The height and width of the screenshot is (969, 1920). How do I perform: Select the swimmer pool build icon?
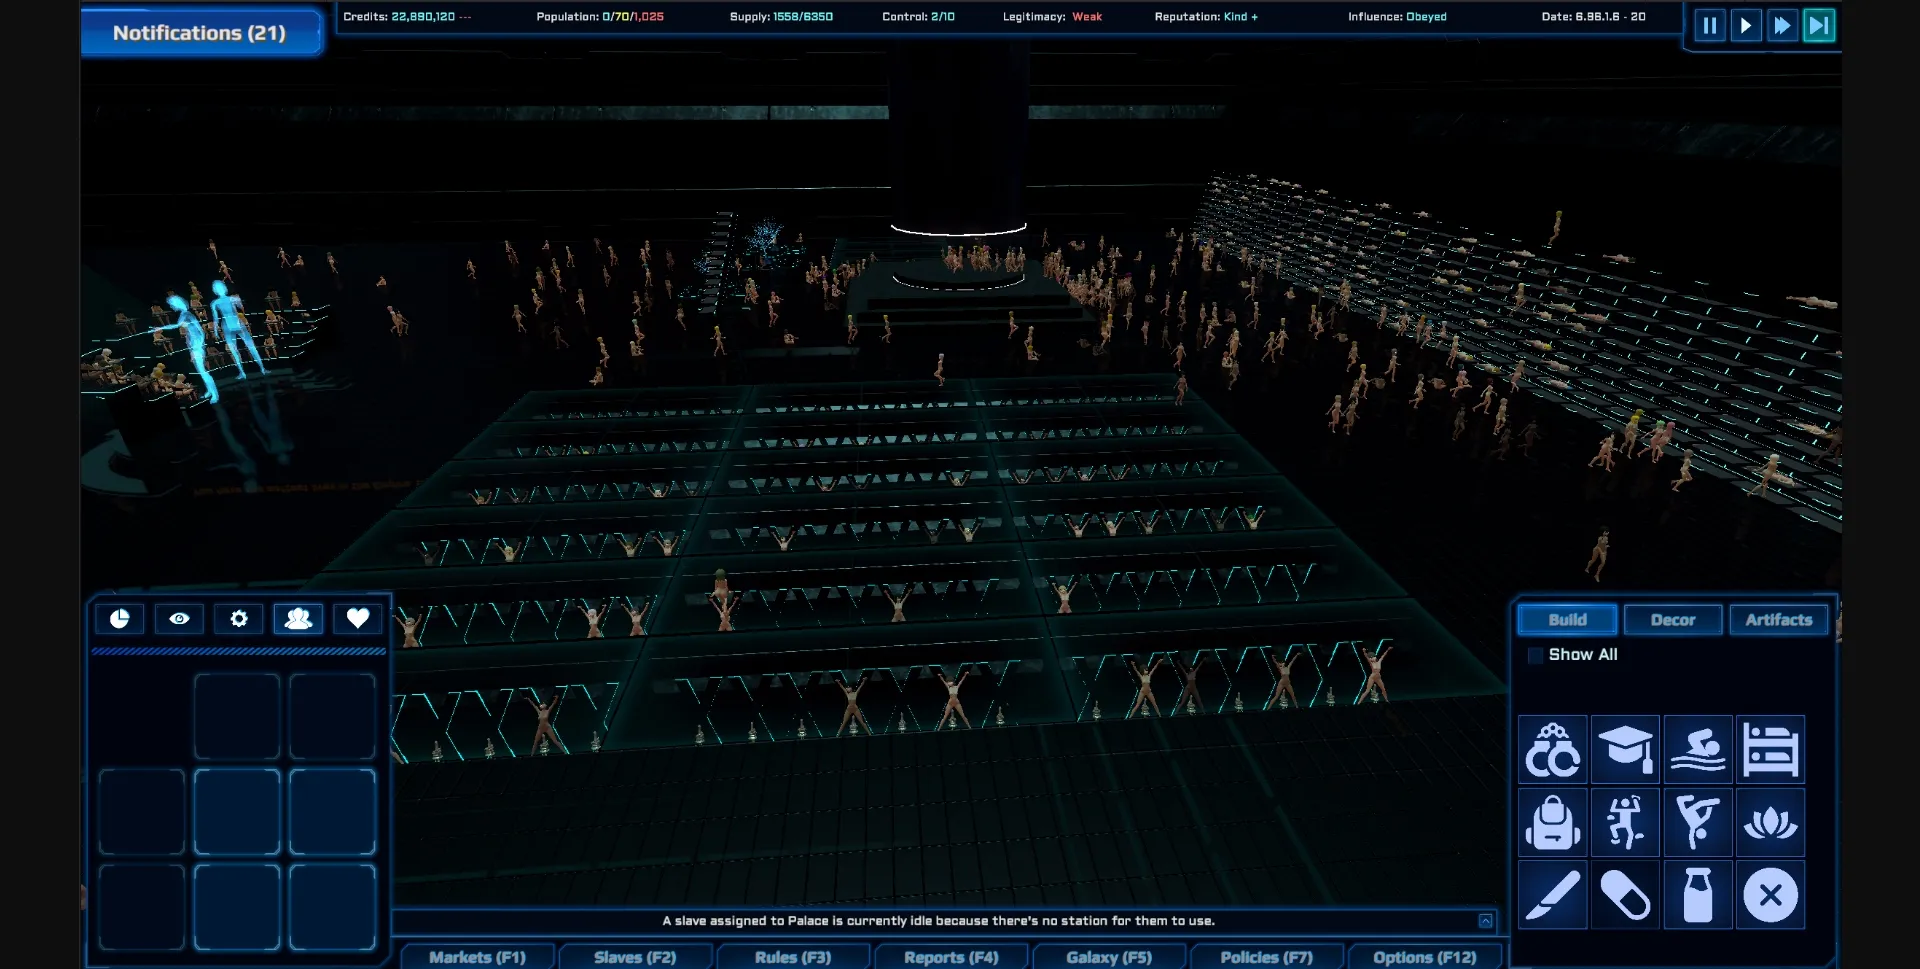[1698, 750]
